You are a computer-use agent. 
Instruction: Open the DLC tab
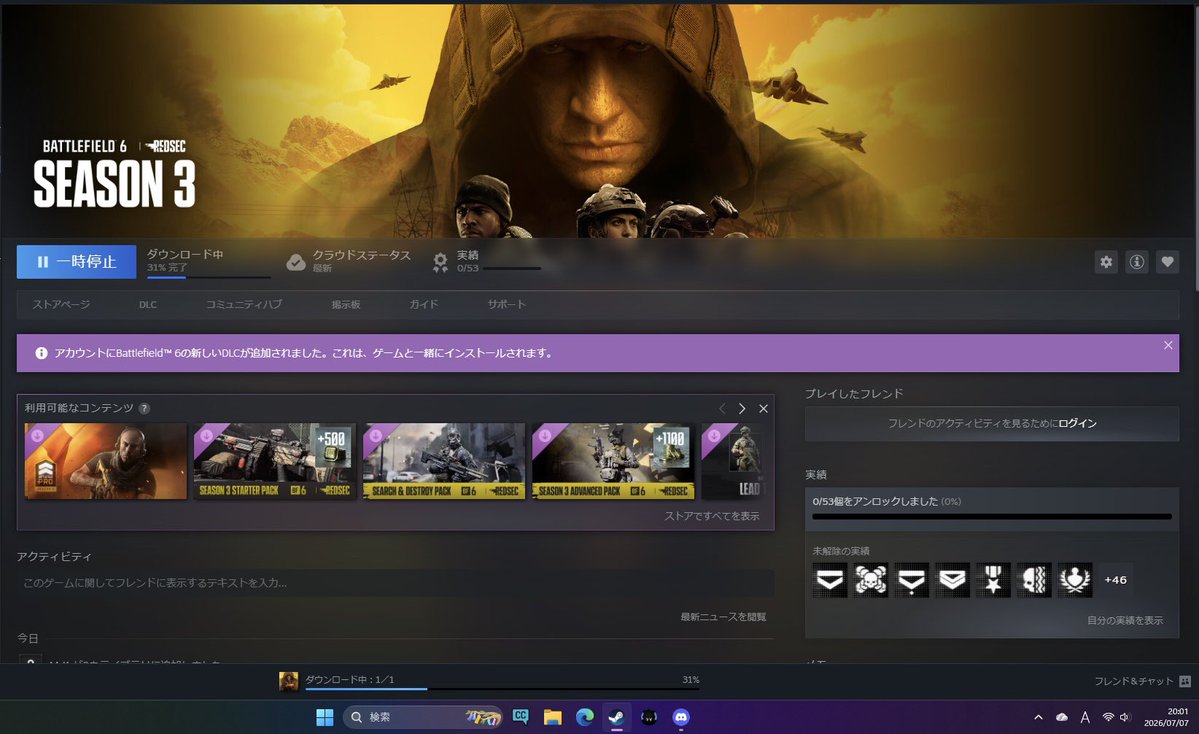coord(148,304)
